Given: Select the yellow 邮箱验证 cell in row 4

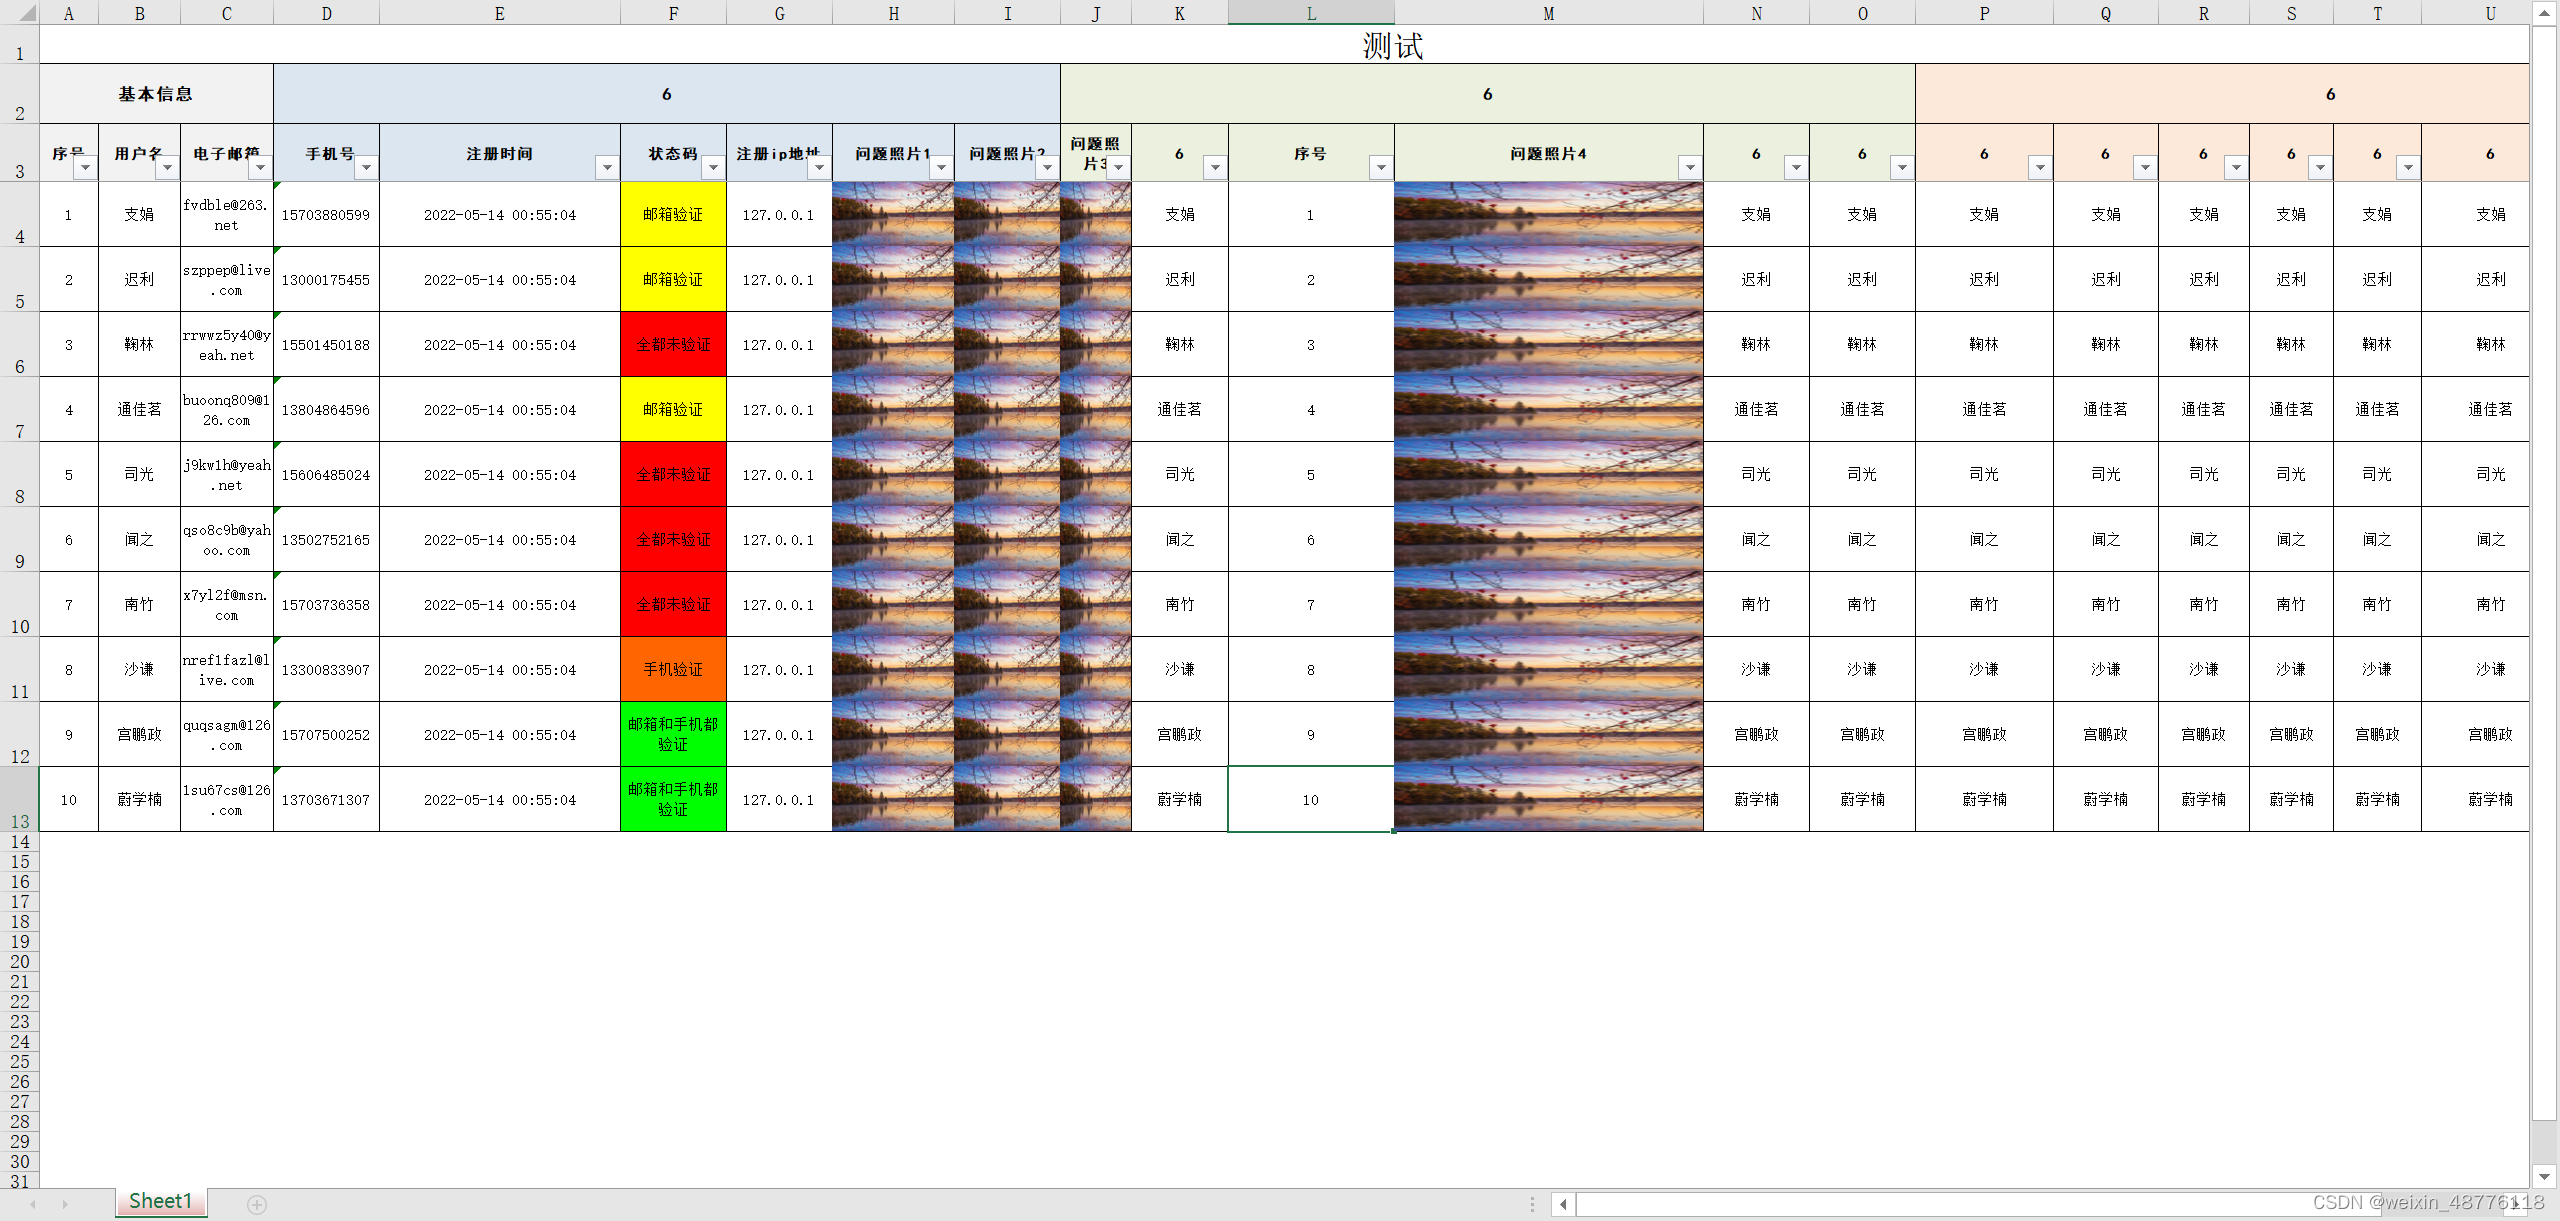Looking at the screenshot, I should [672, 214].
